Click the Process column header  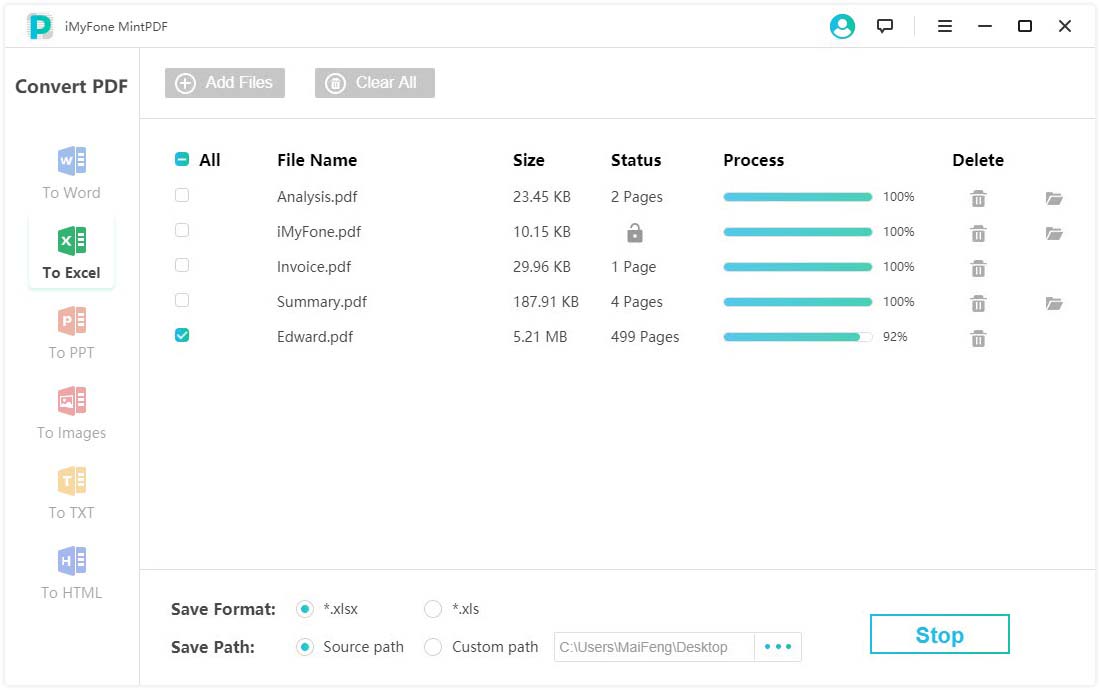point(753,161)
